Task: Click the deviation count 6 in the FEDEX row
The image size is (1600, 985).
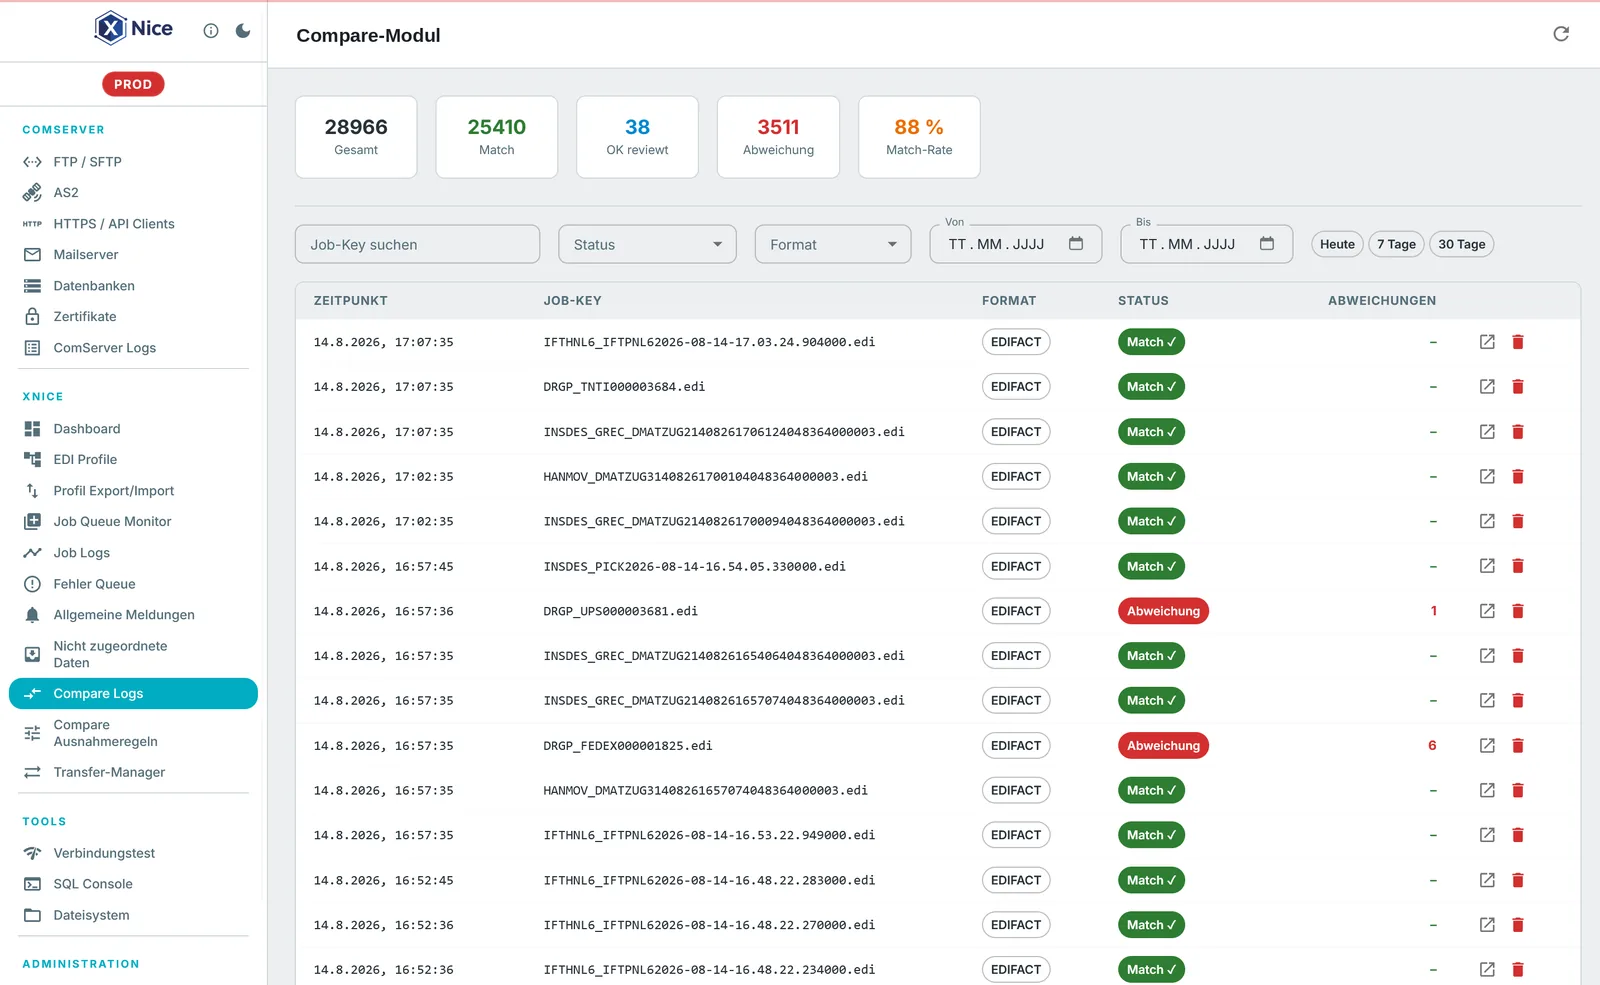Action: point(1432,745)
